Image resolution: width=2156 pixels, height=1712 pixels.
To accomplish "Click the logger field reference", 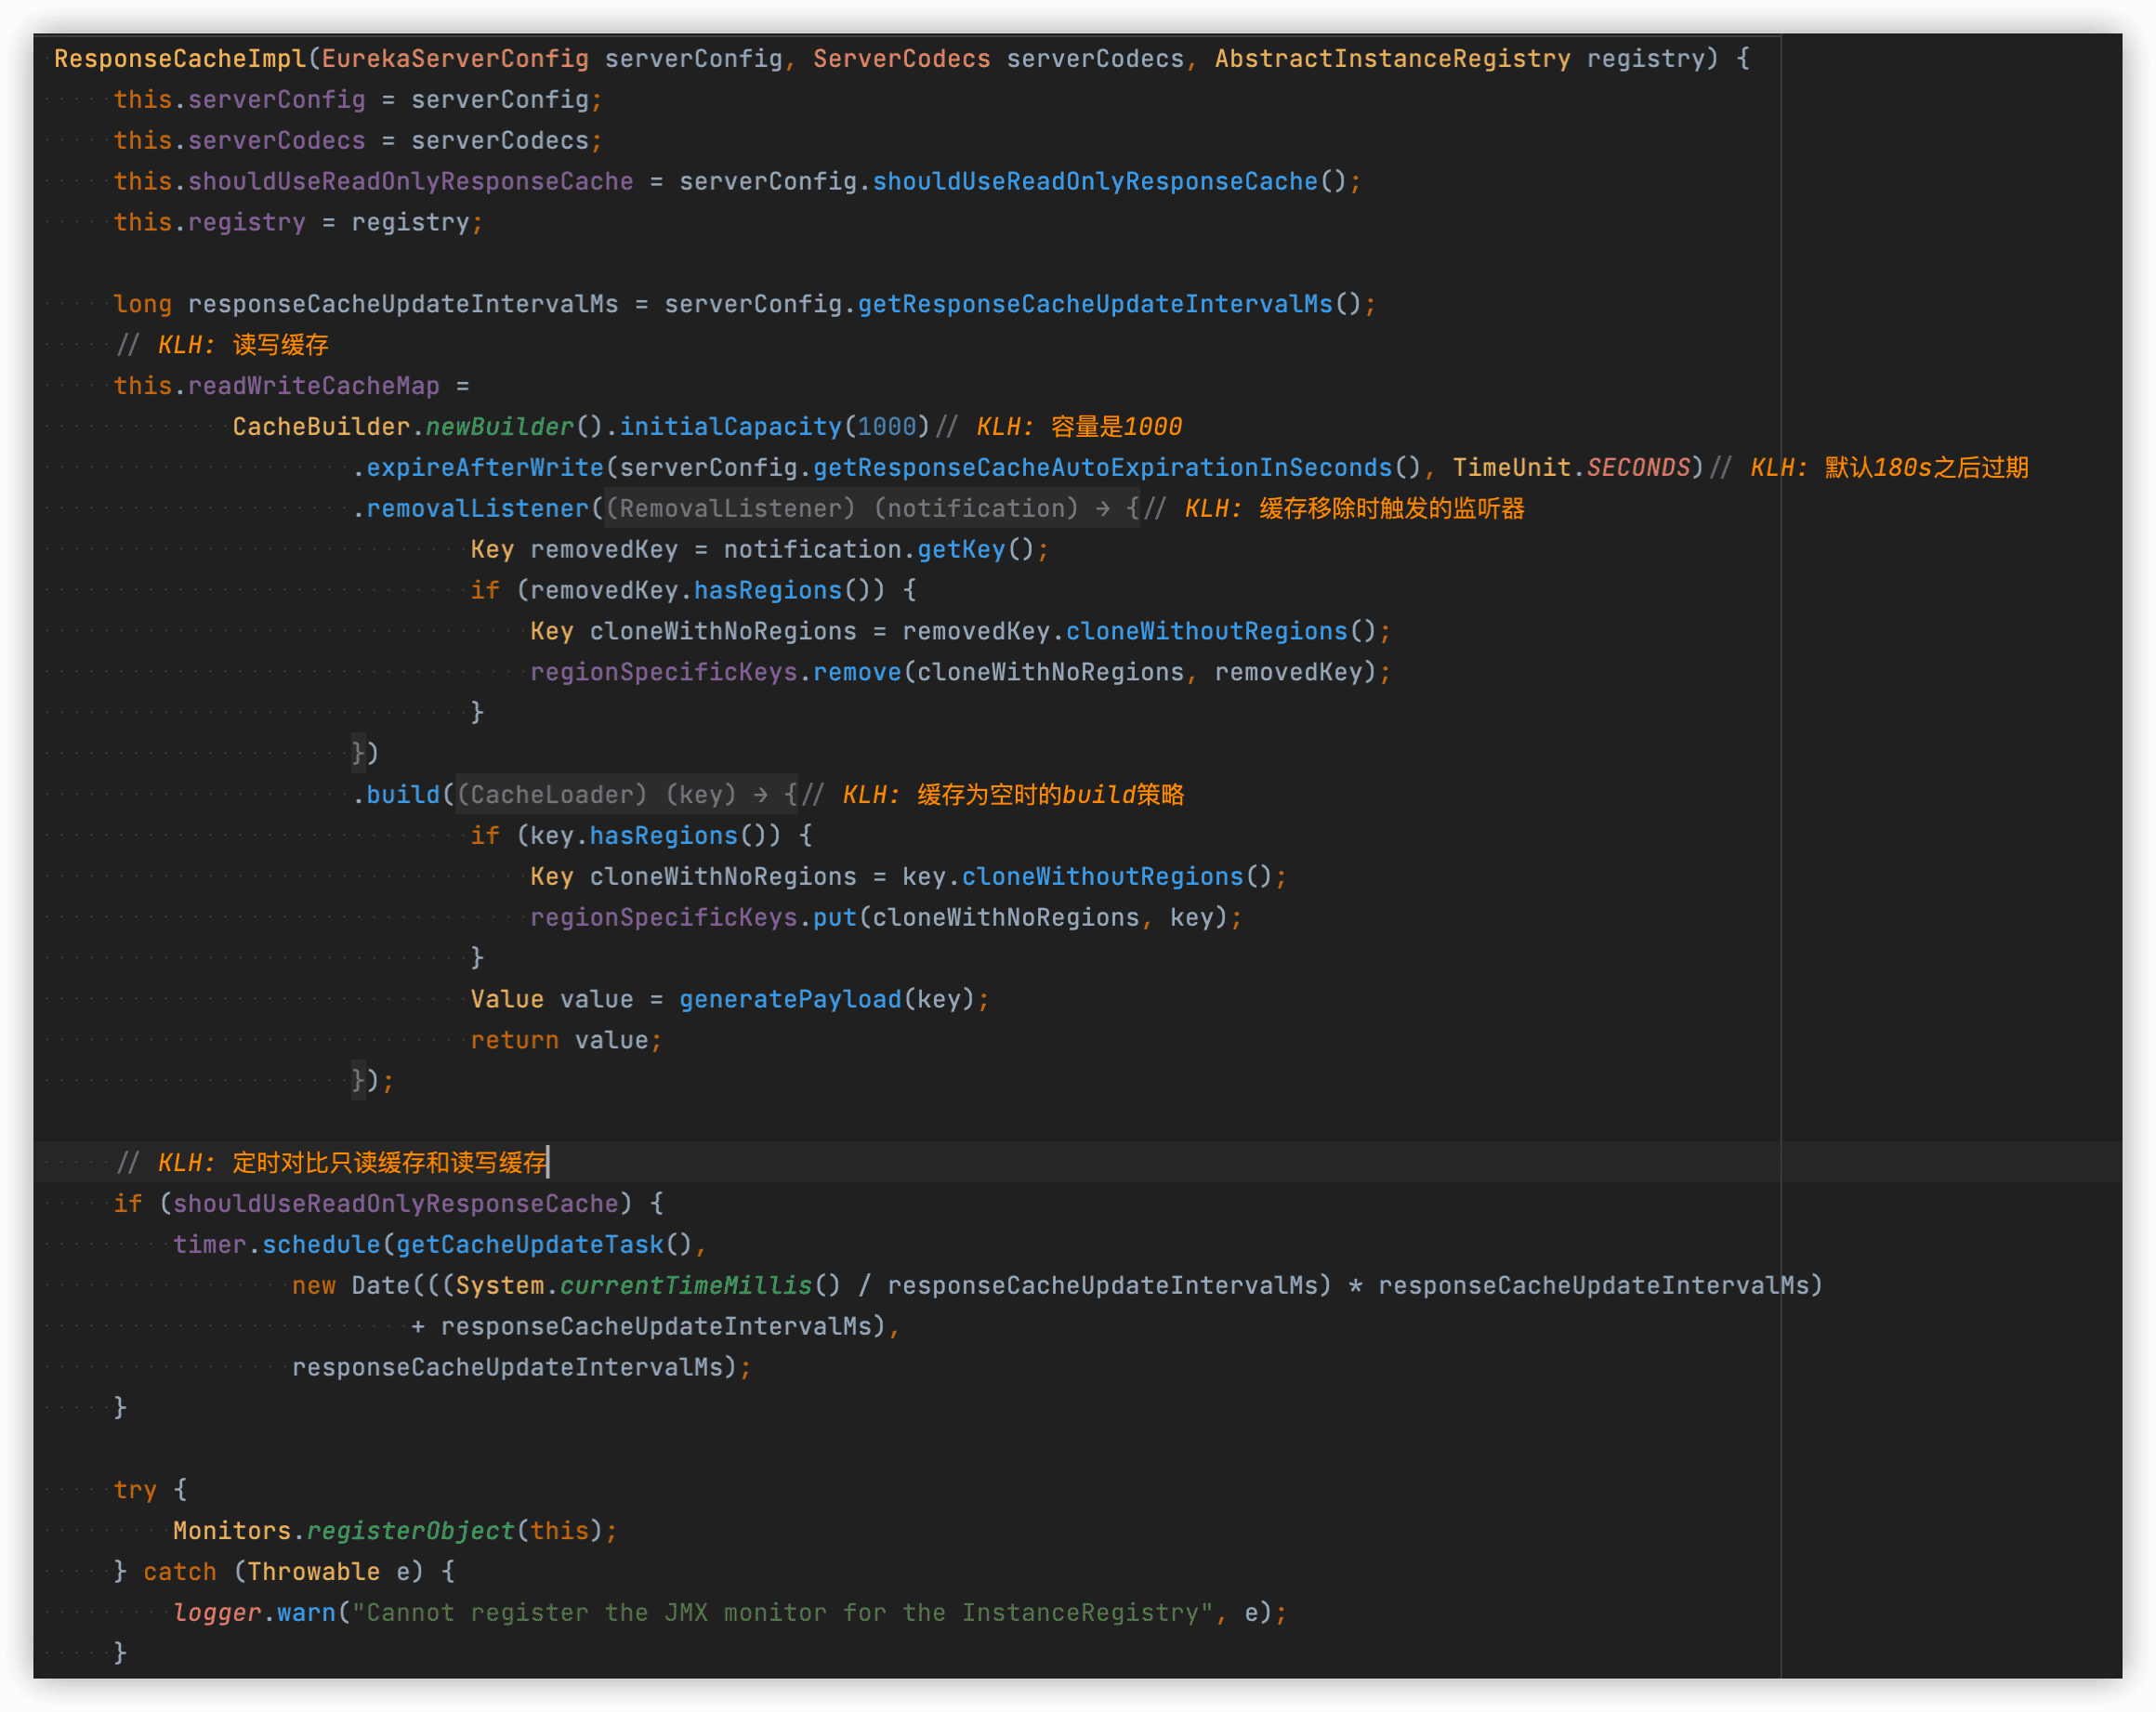I will tap(217, 1613).
